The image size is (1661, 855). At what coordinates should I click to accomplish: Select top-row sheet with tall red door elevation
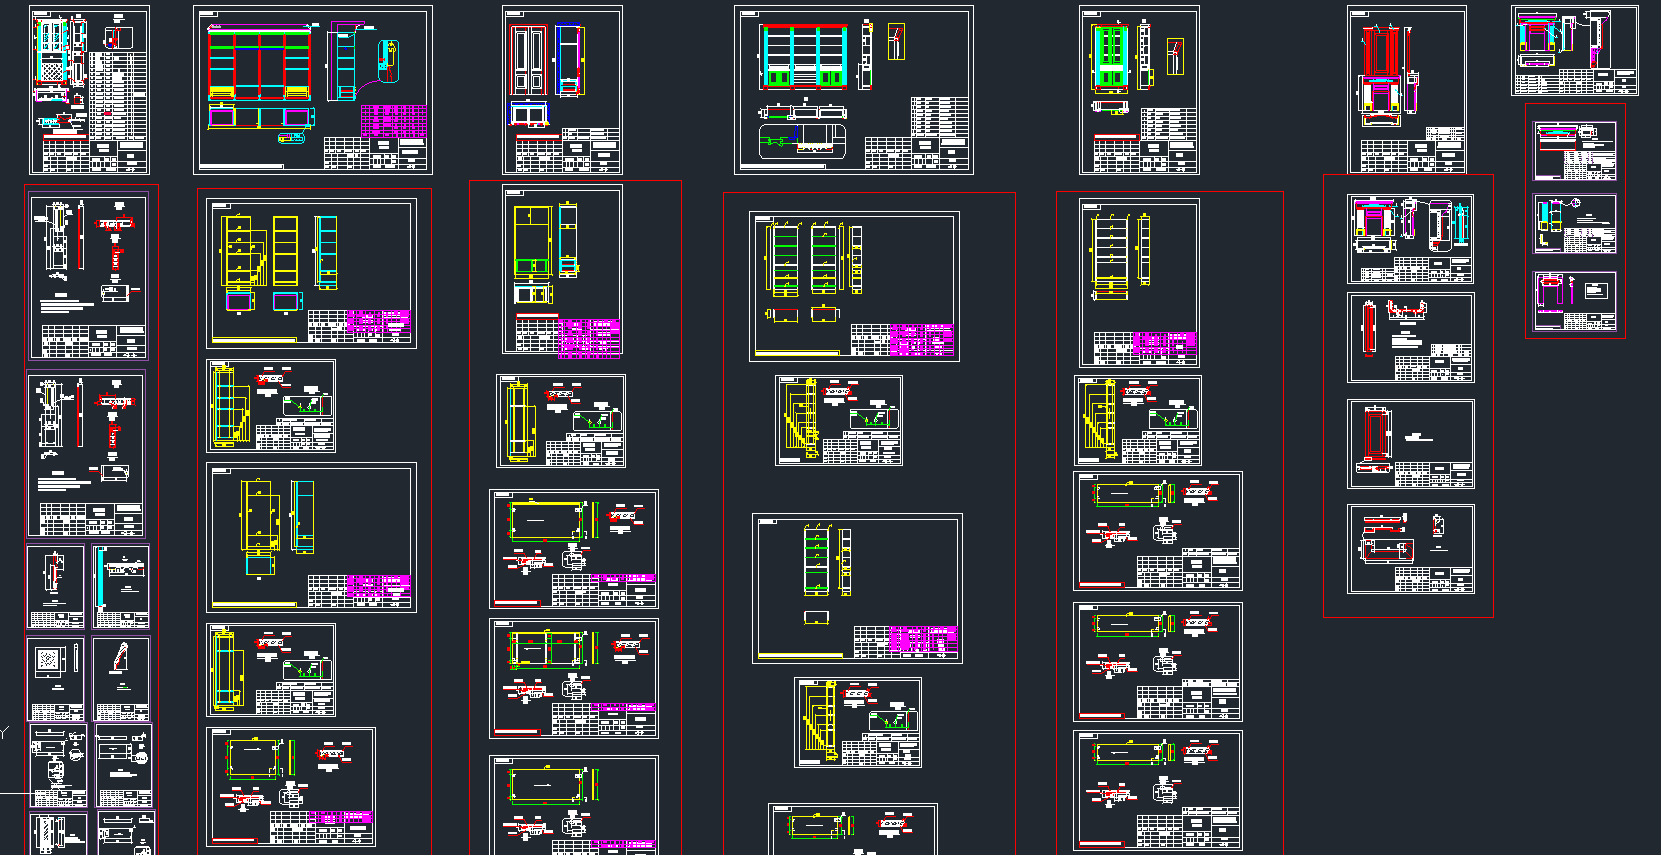tap(1406, 90)
